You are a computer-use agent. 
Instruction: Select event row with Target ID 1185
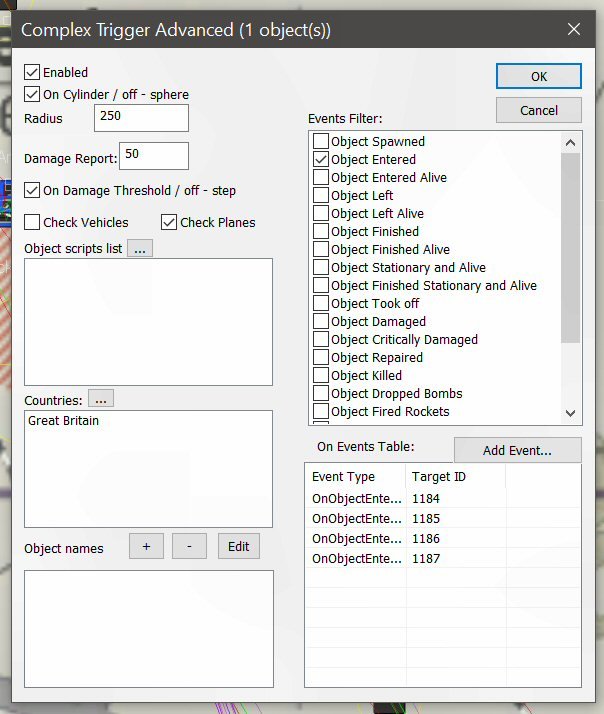click(x=443, y=519)
